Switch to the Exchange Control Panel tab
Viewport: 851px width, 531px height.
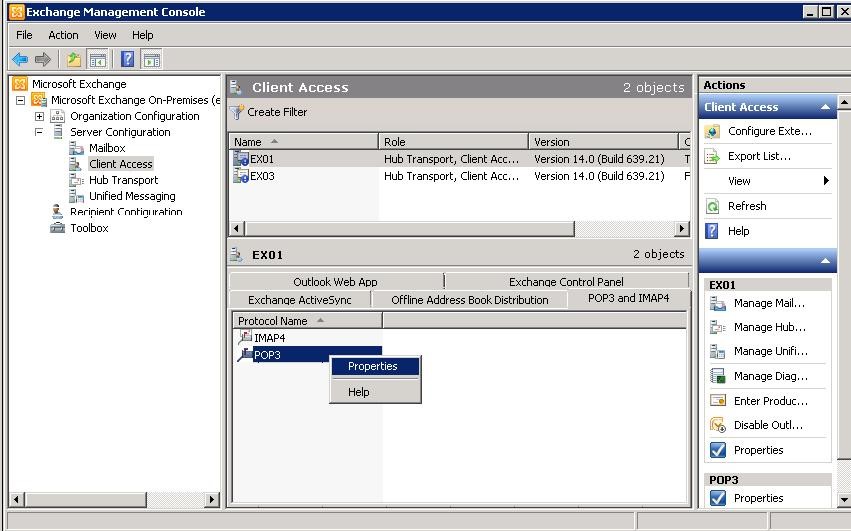coord(566,282)
